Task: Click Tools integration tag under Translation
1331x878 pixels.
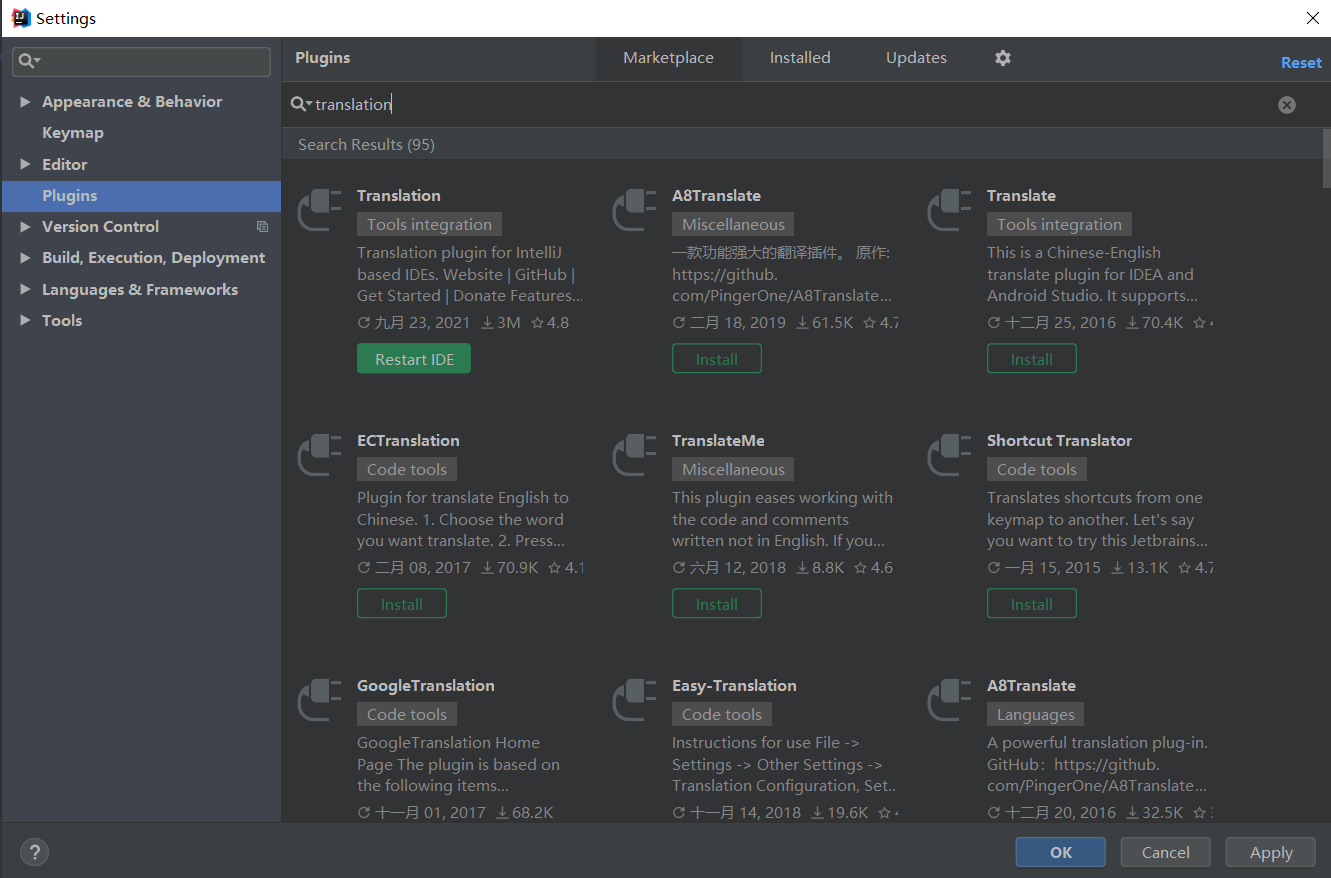Action: pyautogui.click(x=429, y=225)
